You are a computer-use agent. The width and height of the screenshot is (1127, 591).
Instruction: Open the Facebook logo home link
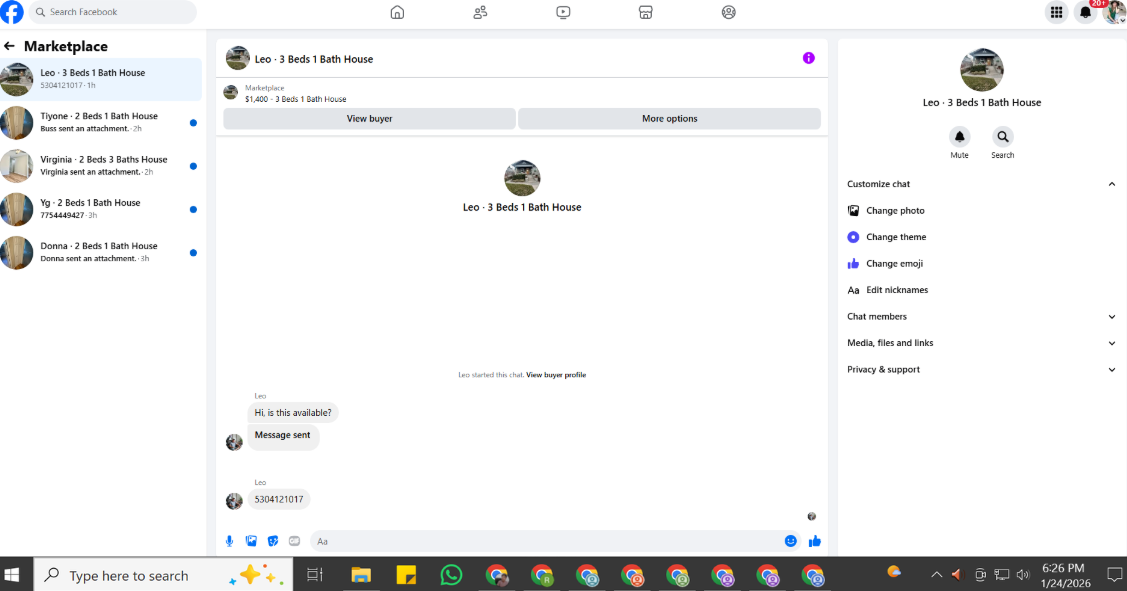click(12, 12)
